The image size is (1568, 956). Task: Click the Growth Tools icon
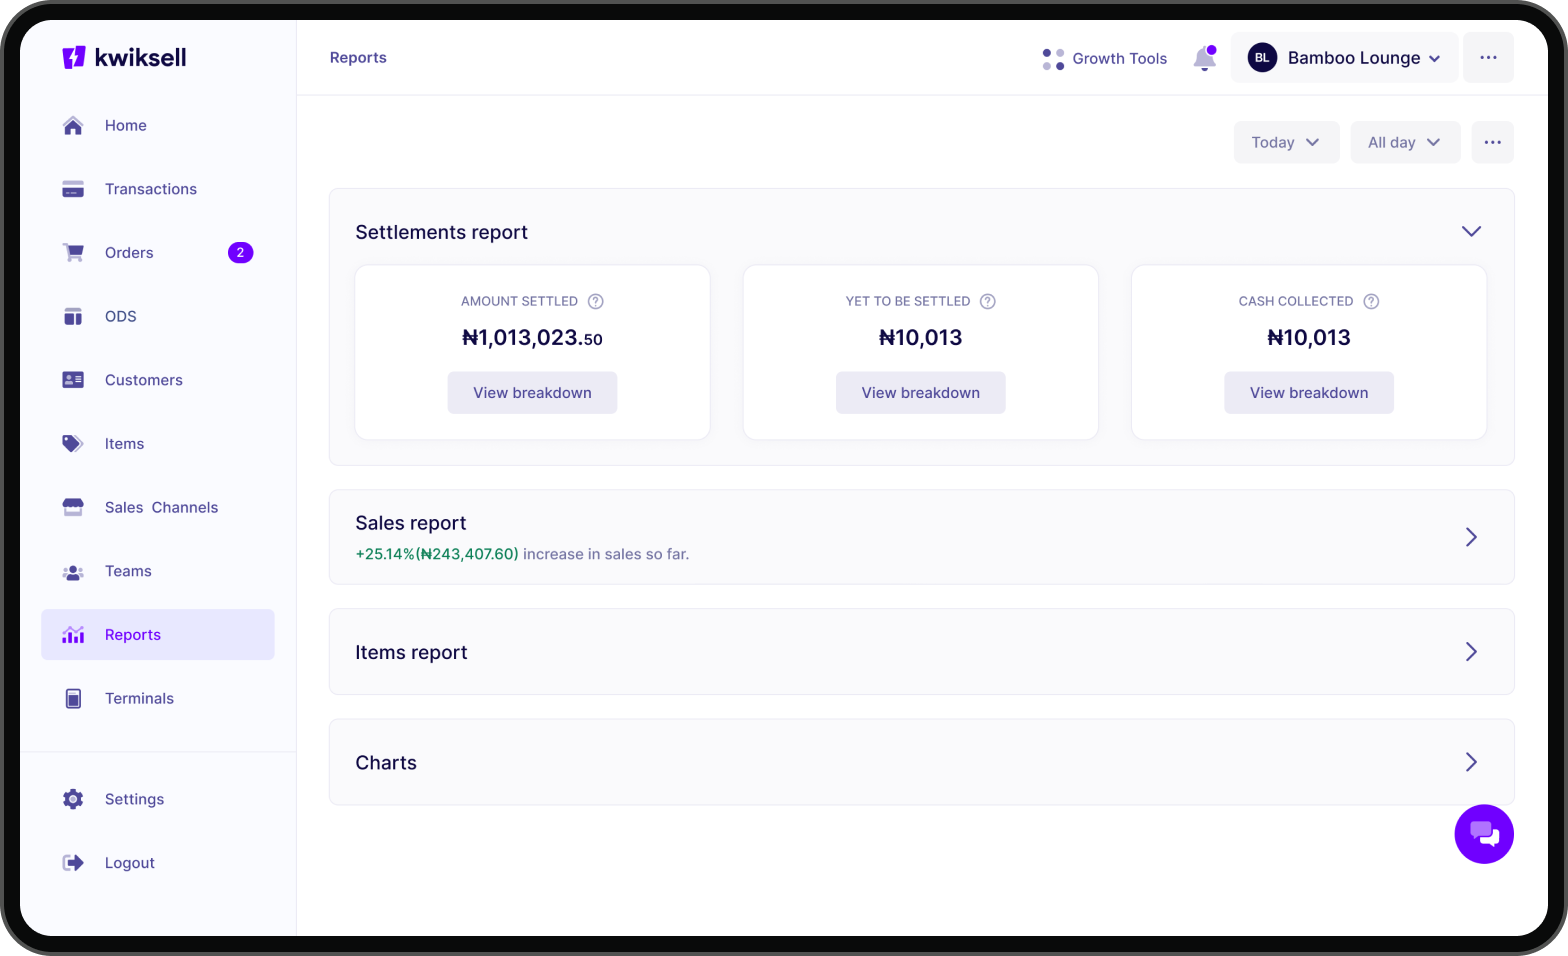1053,59
